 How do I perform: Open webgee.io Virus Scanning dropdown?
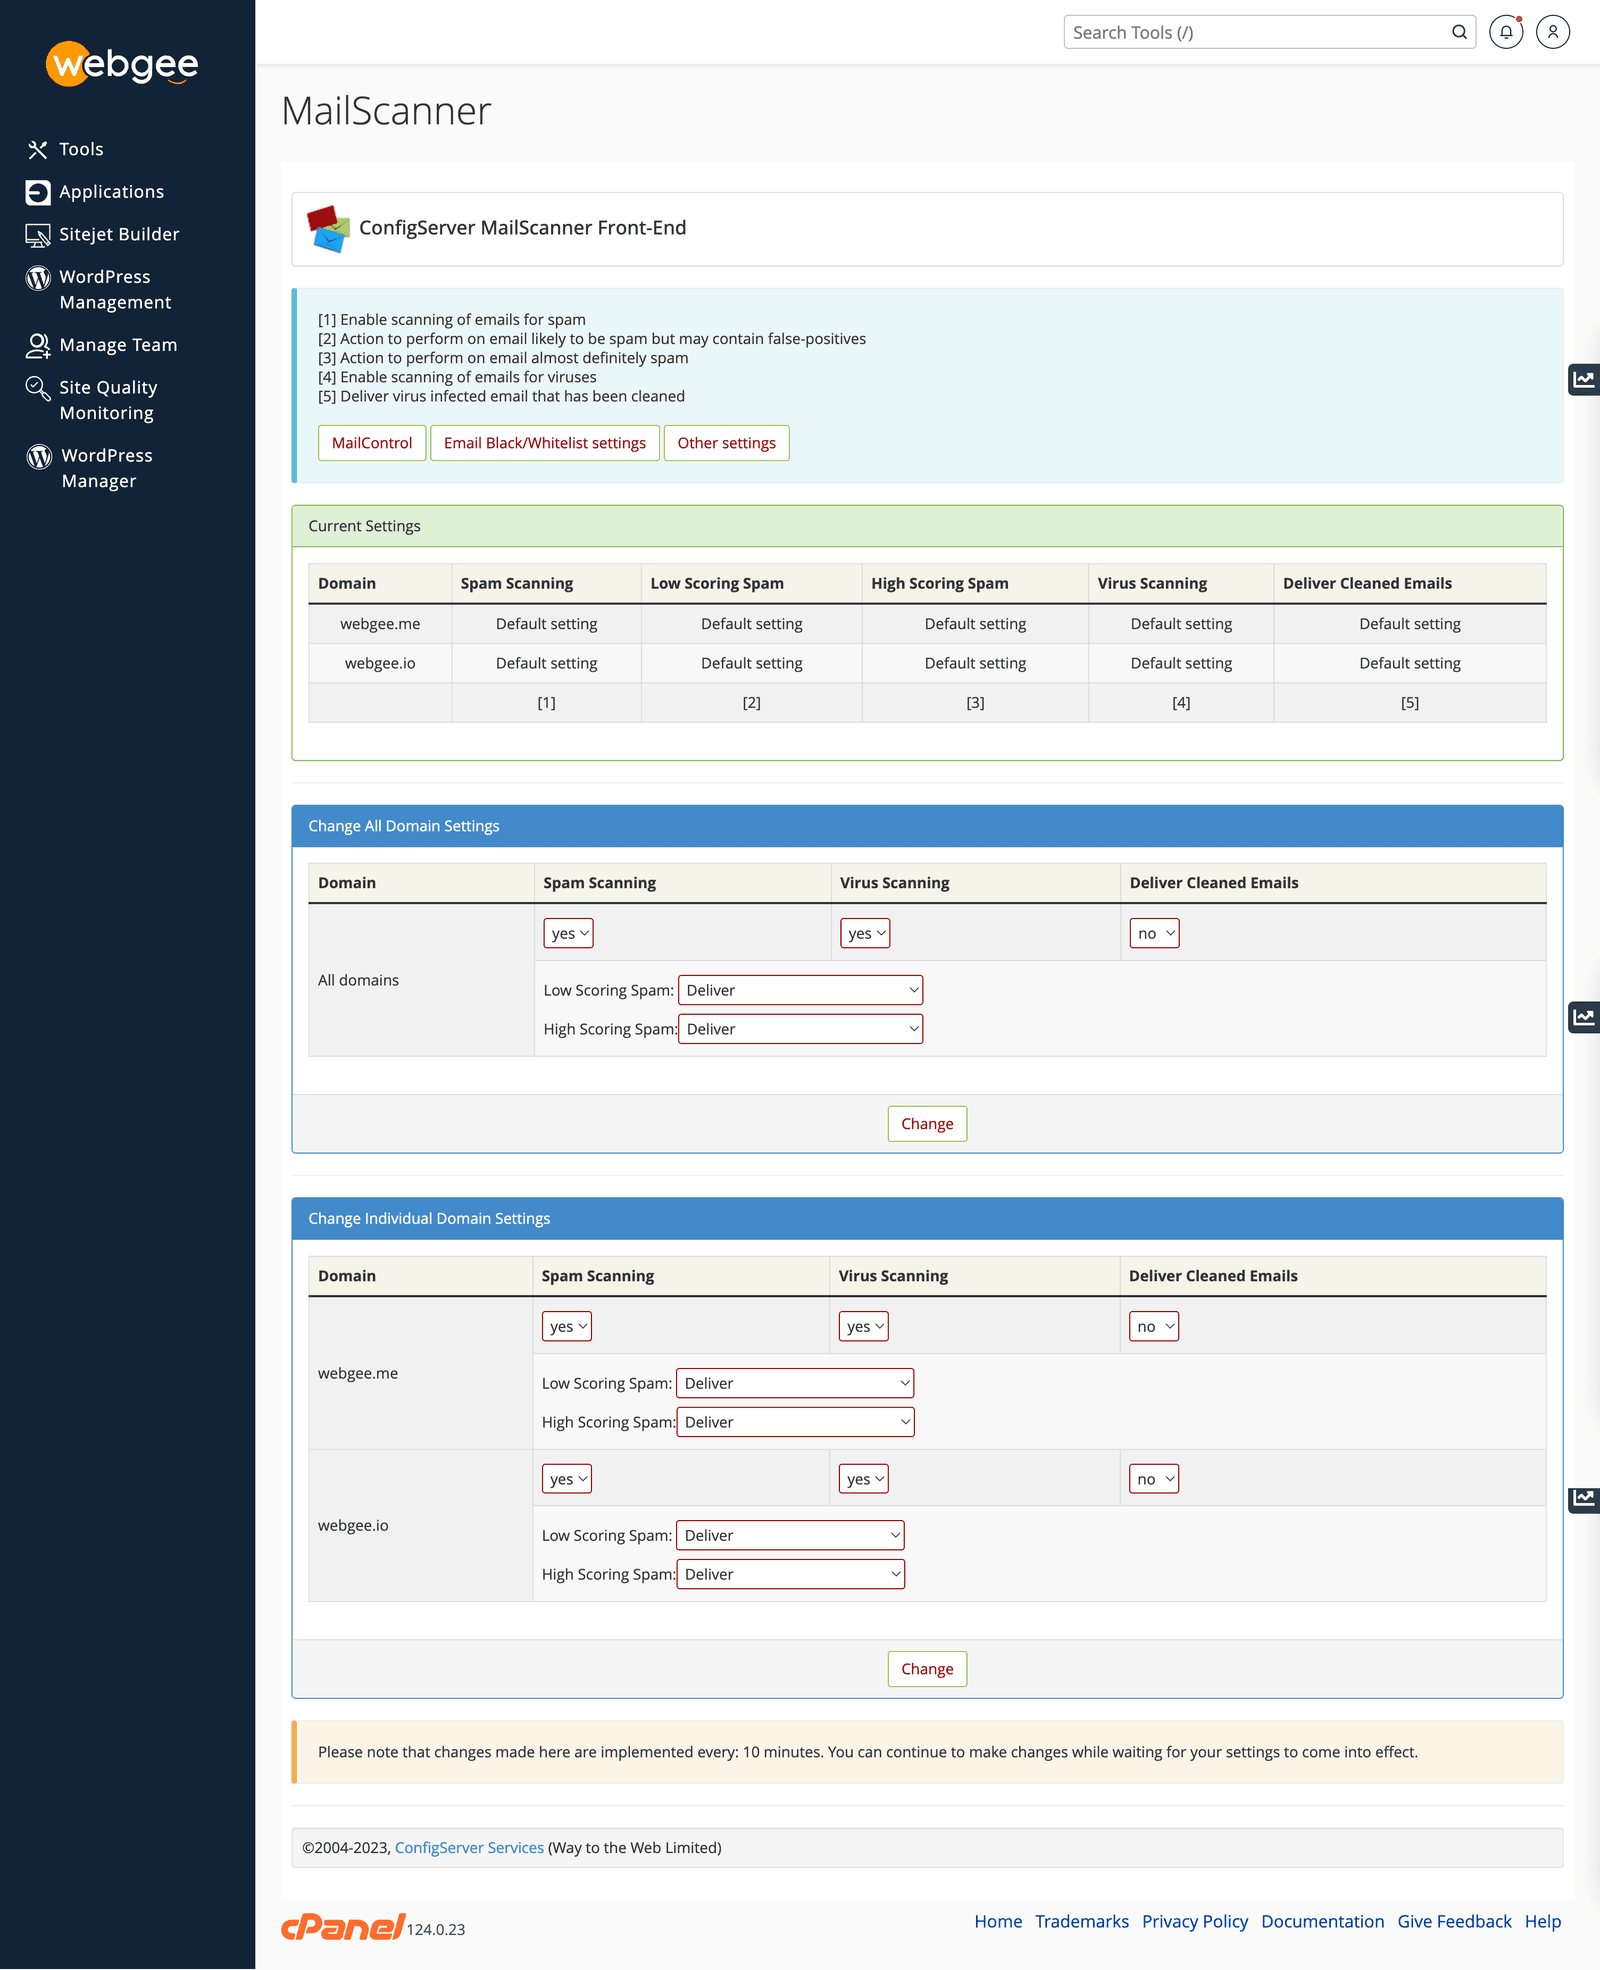coord(864,1479)
